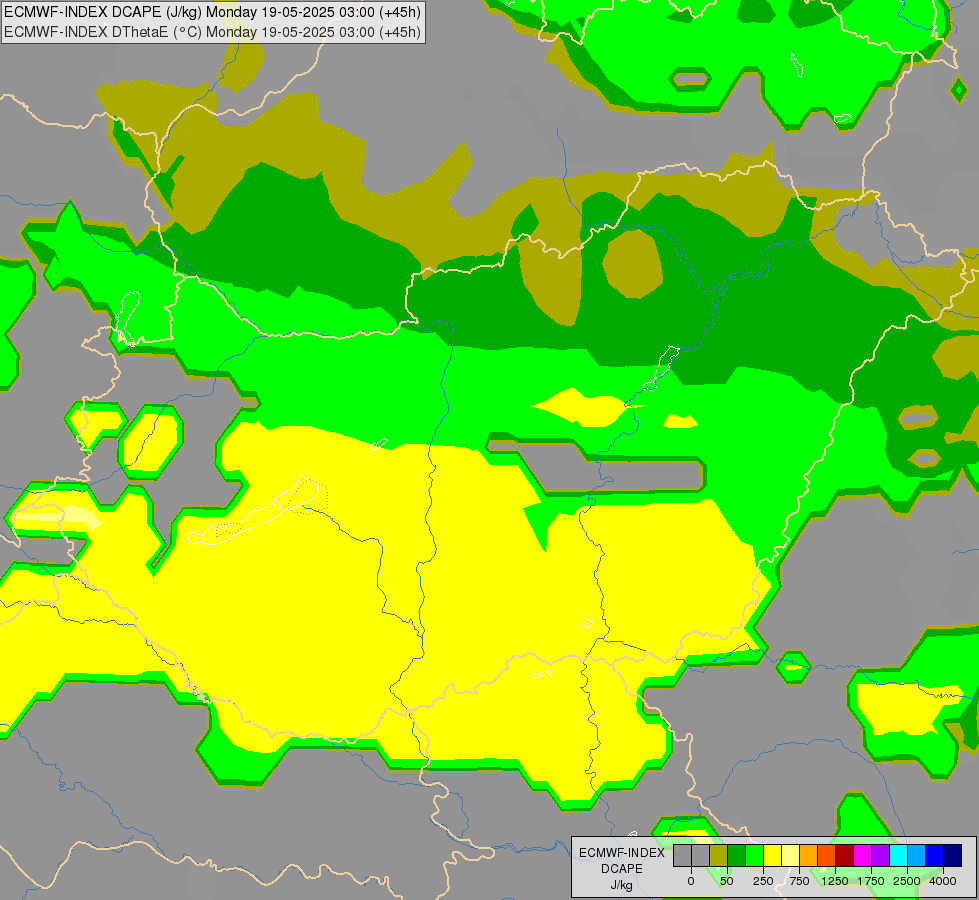Click the legend value 750
The height and width of the screenshot is (900, 979).
tap(799, 881)
